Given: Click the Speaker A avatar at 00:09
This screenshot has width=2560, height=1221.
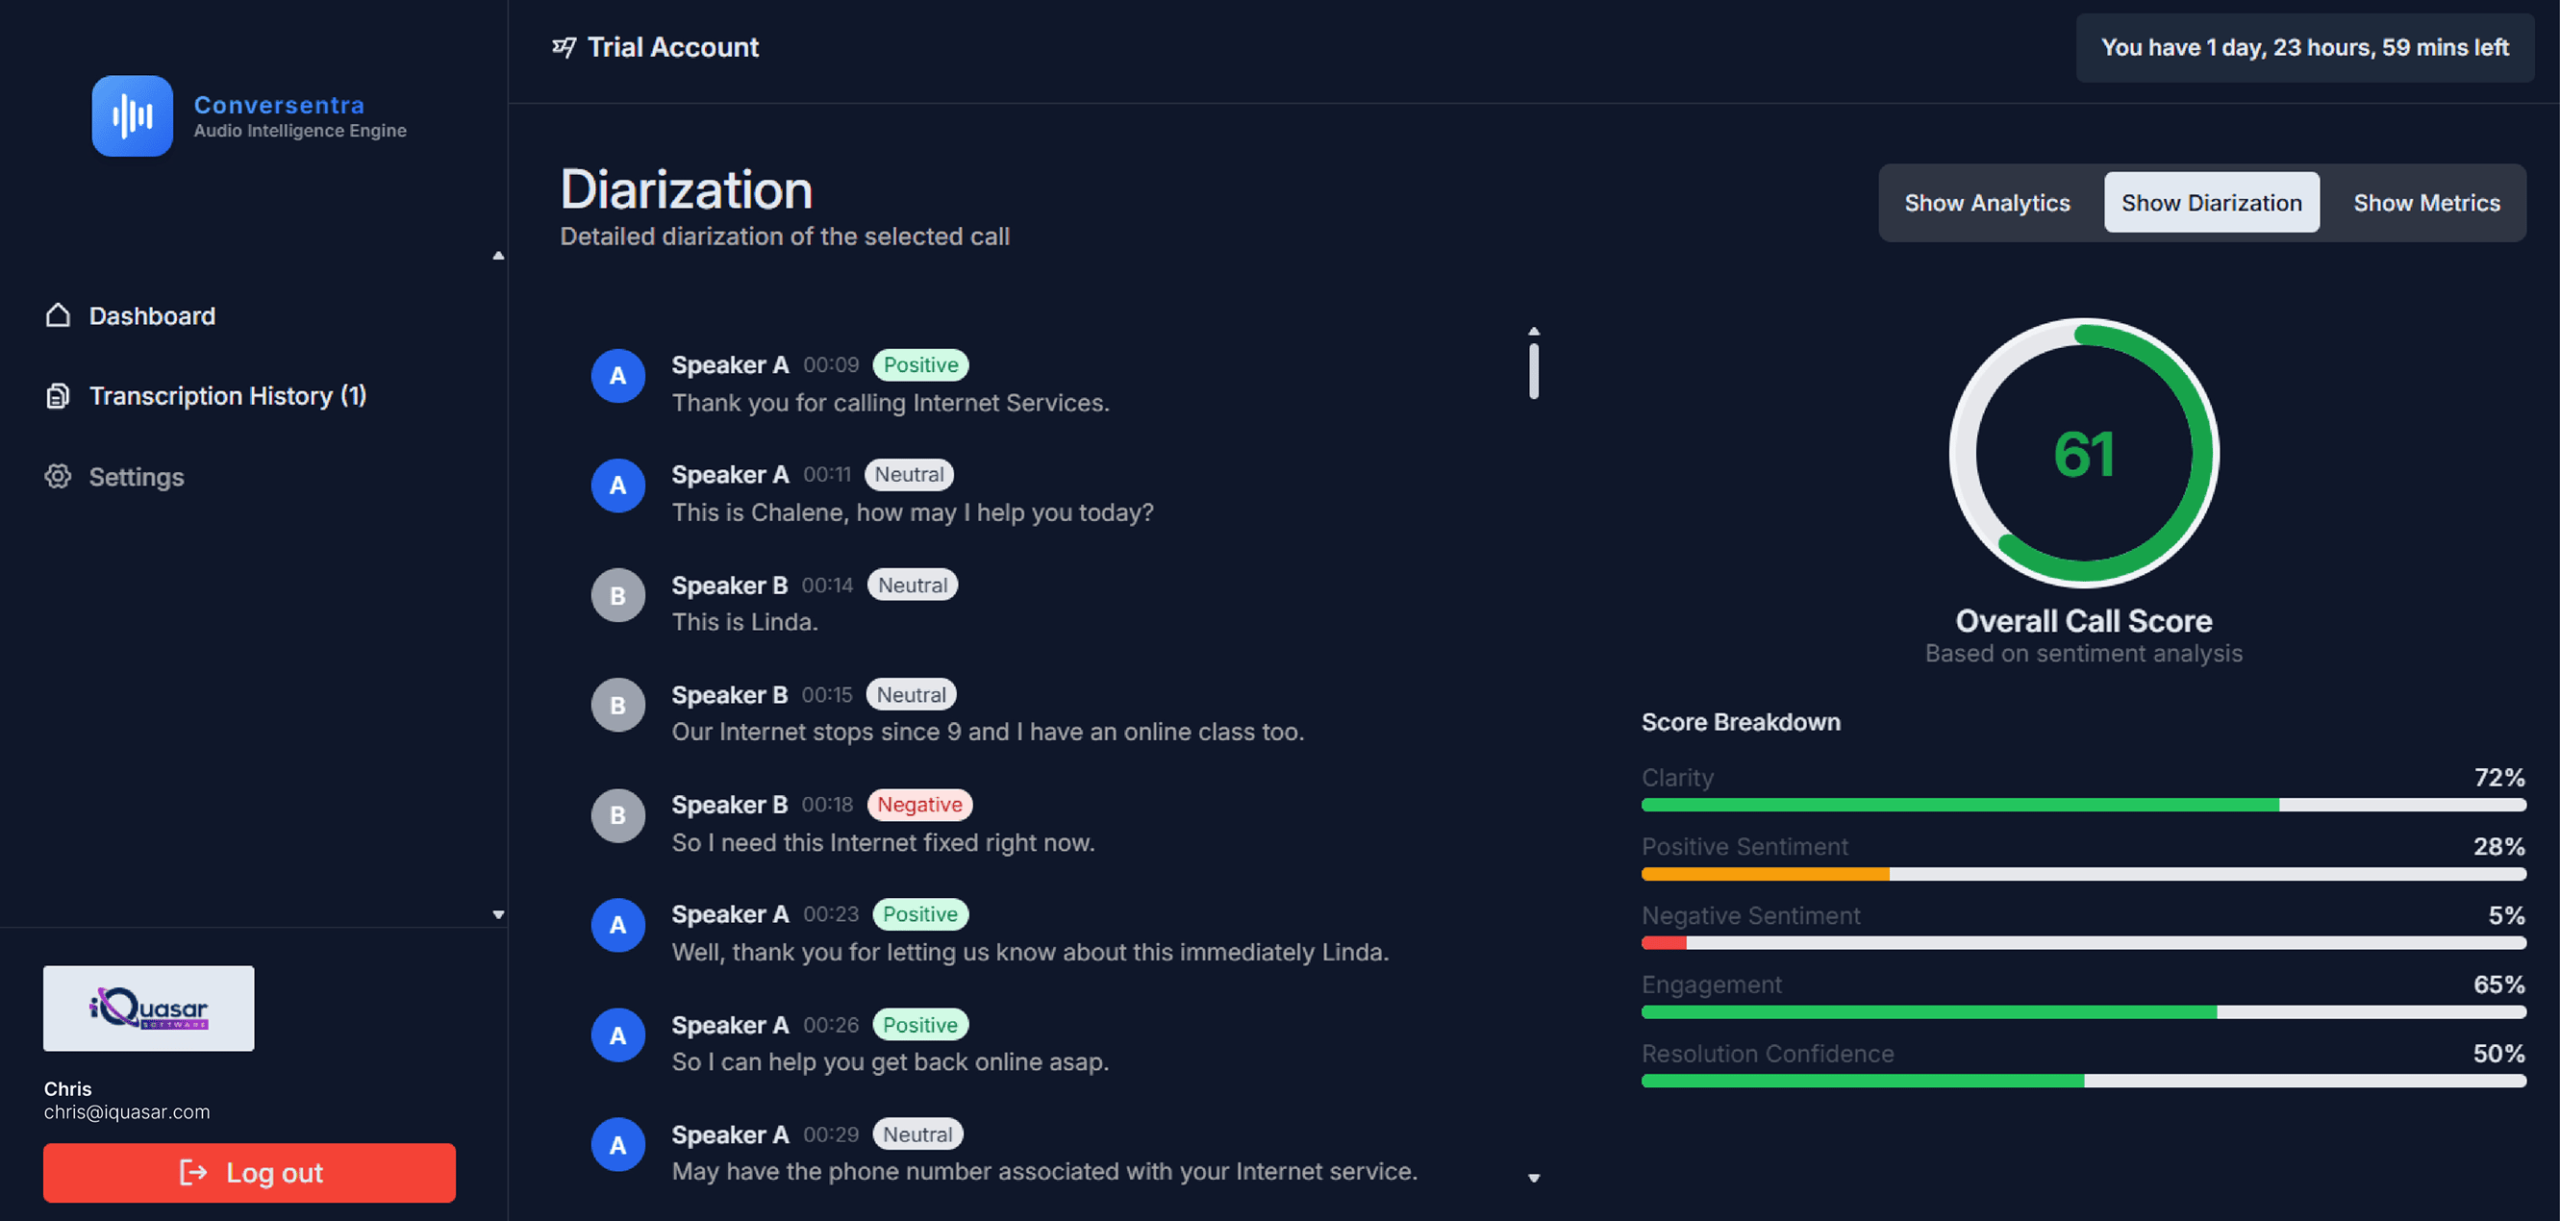Looking at the screenshot, I should pos(617,376).
